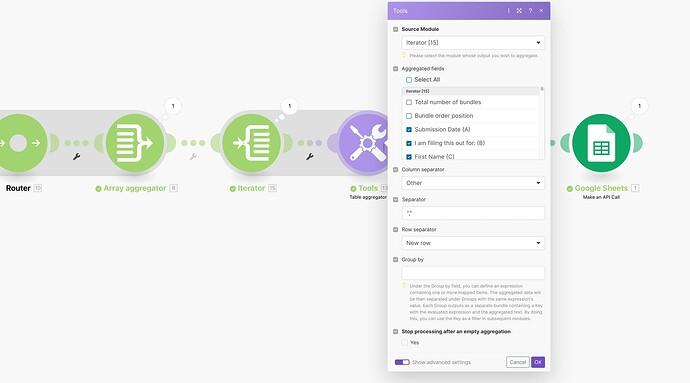
Task: Open the Row separator dropdown set to New row
Action: point(473,243)
